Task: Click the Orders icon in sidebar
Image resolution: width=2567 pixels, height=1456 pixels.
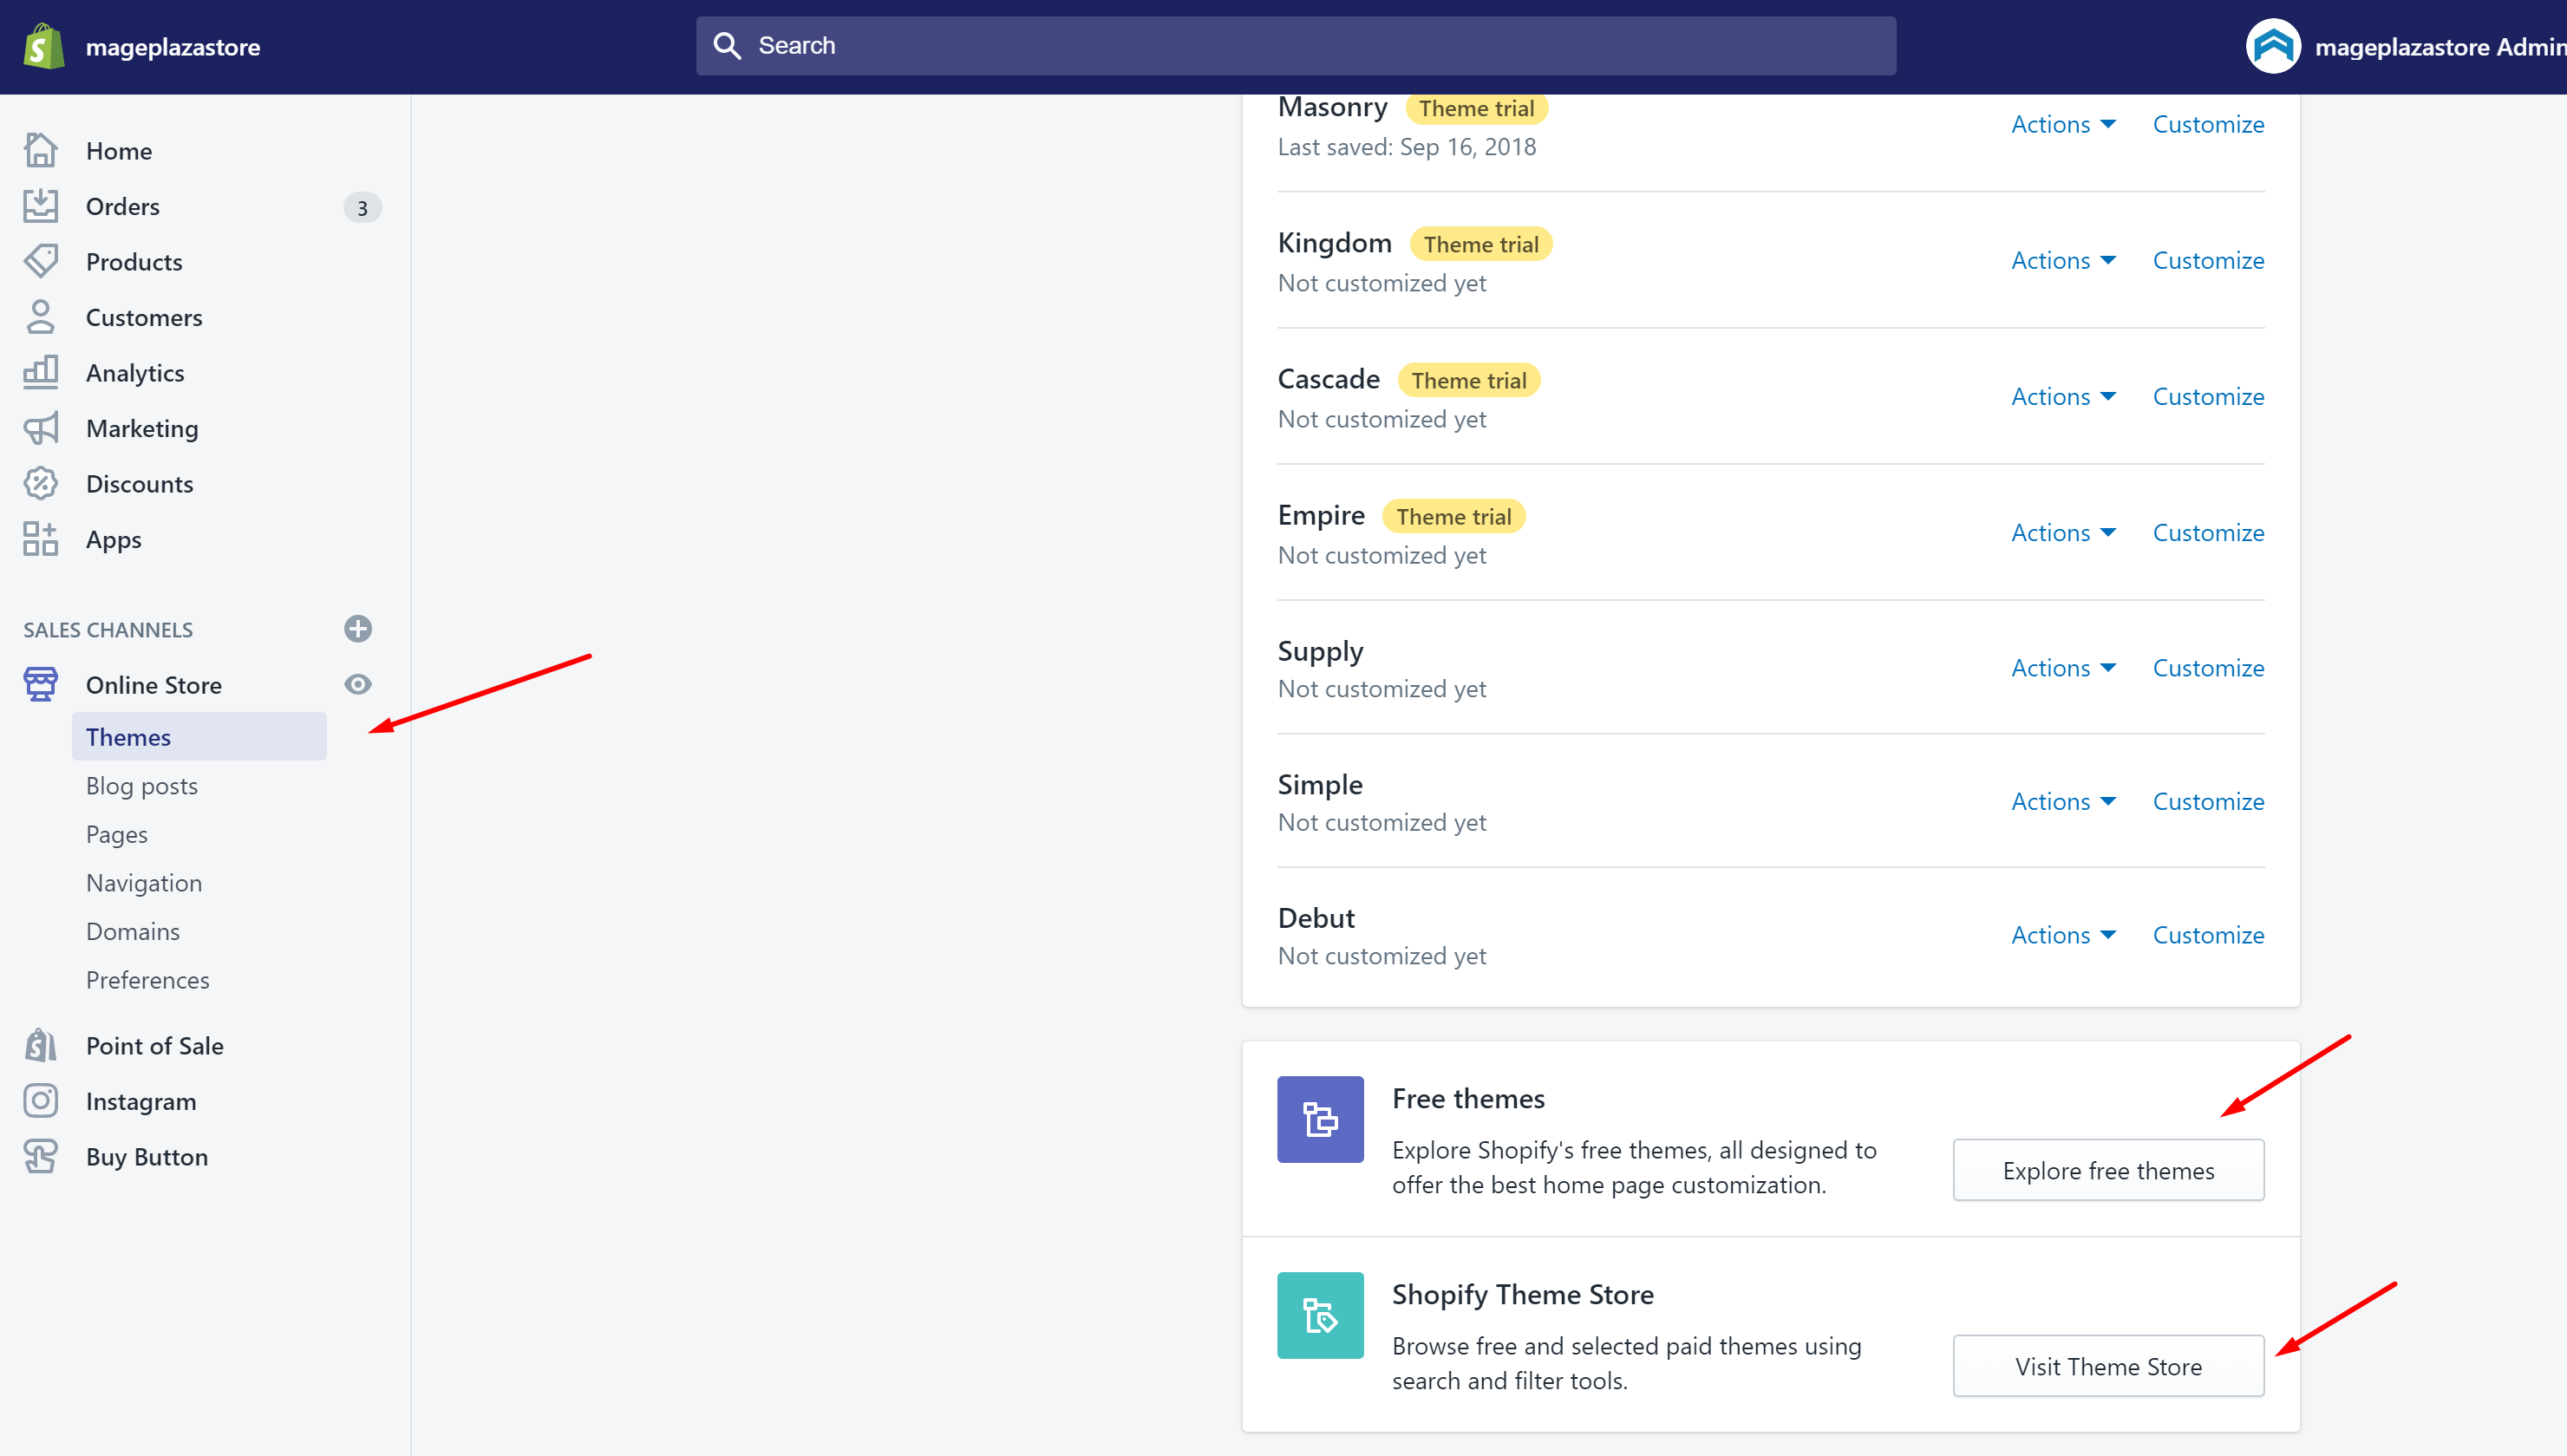Action: pyautogui.click(x=41, y=206)
